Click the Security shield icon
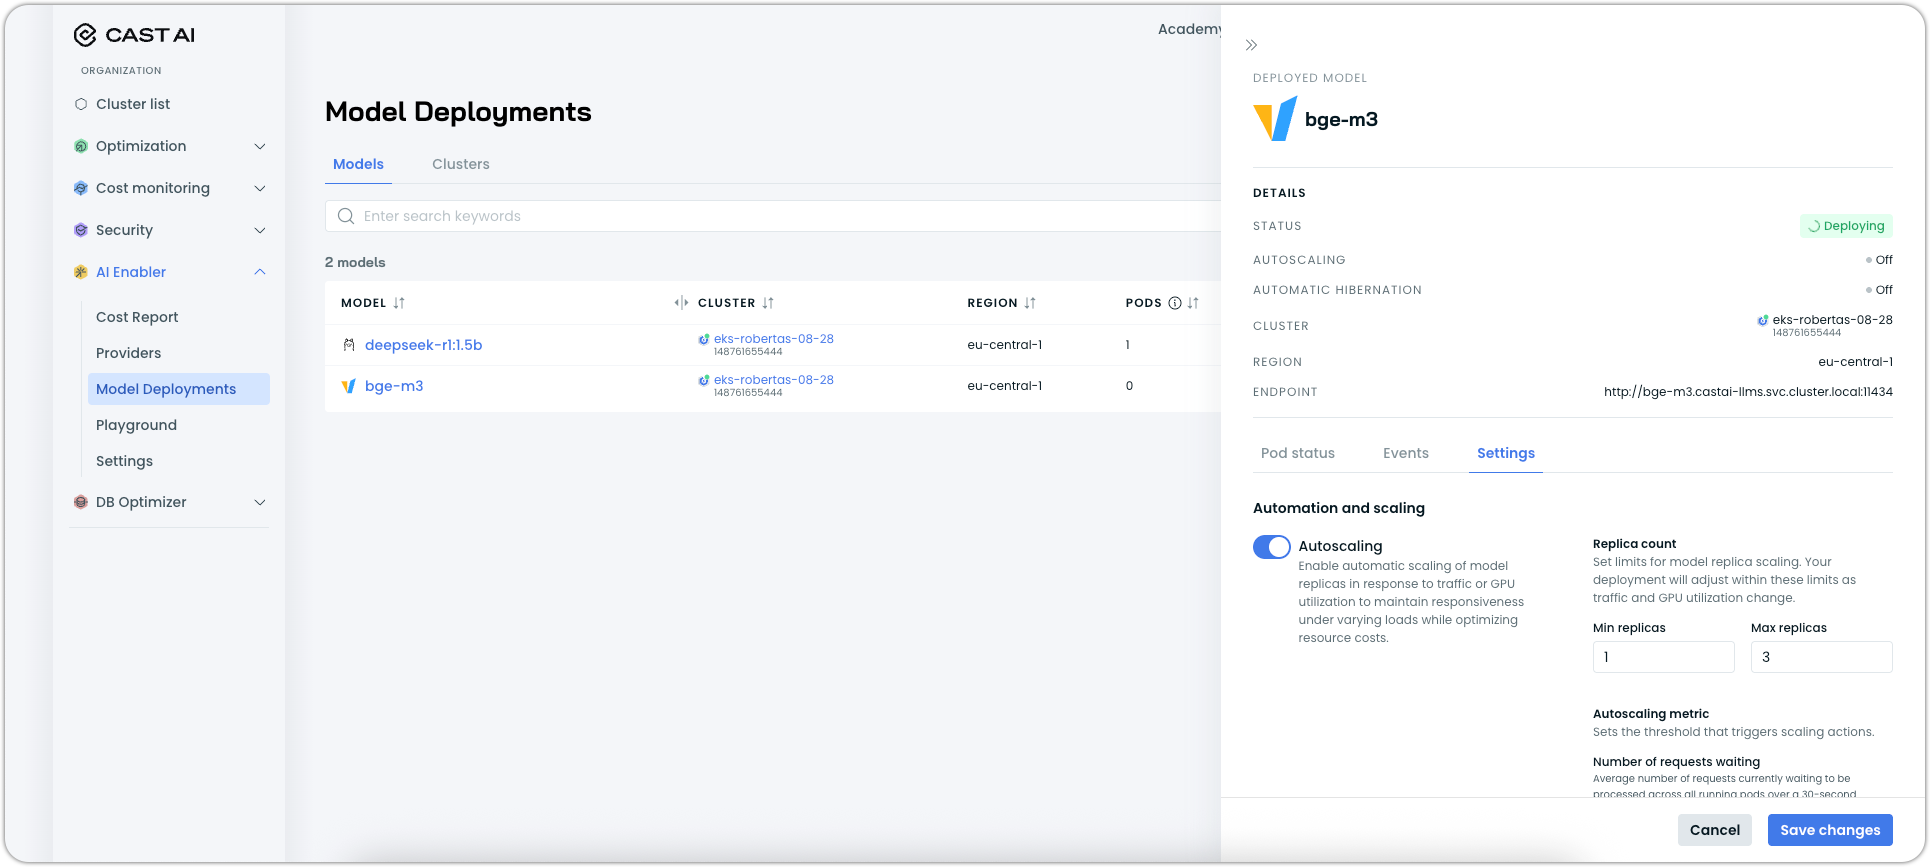1930x867 pixels. click(81, 230)
